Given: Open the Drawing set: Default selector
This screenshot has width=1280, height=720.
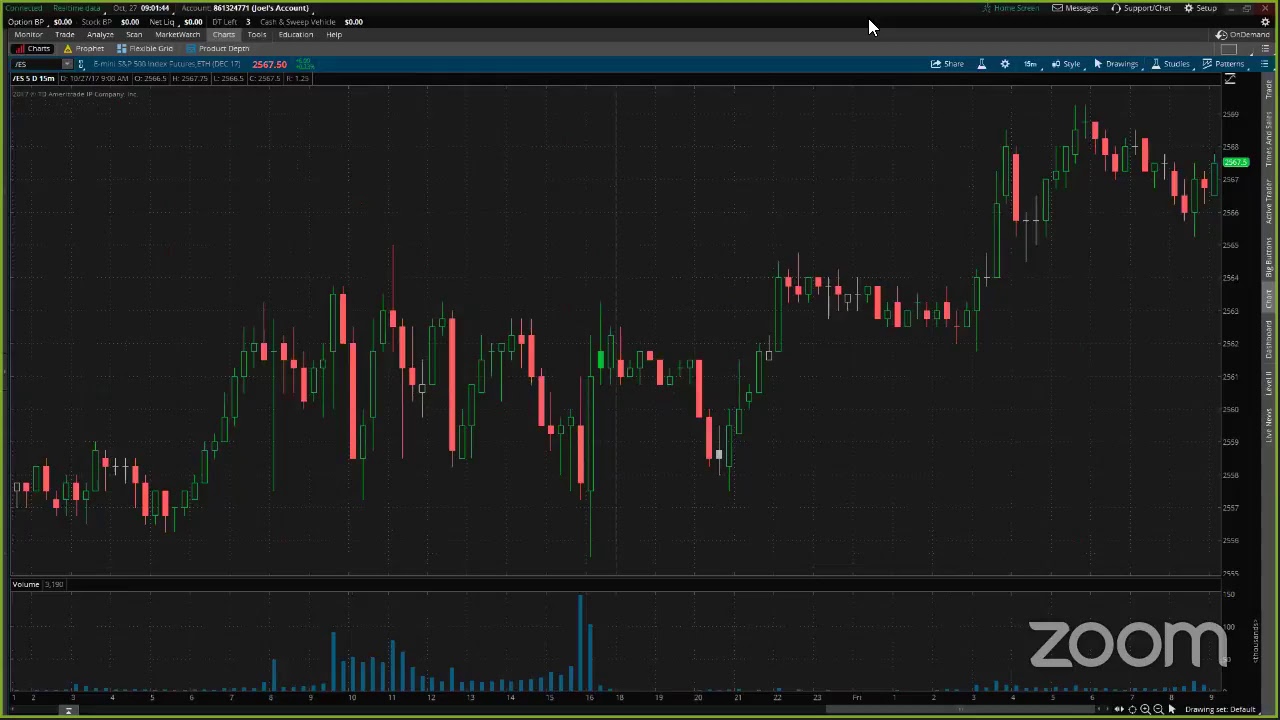Looking at the screenshot, I should (1219, 709).
